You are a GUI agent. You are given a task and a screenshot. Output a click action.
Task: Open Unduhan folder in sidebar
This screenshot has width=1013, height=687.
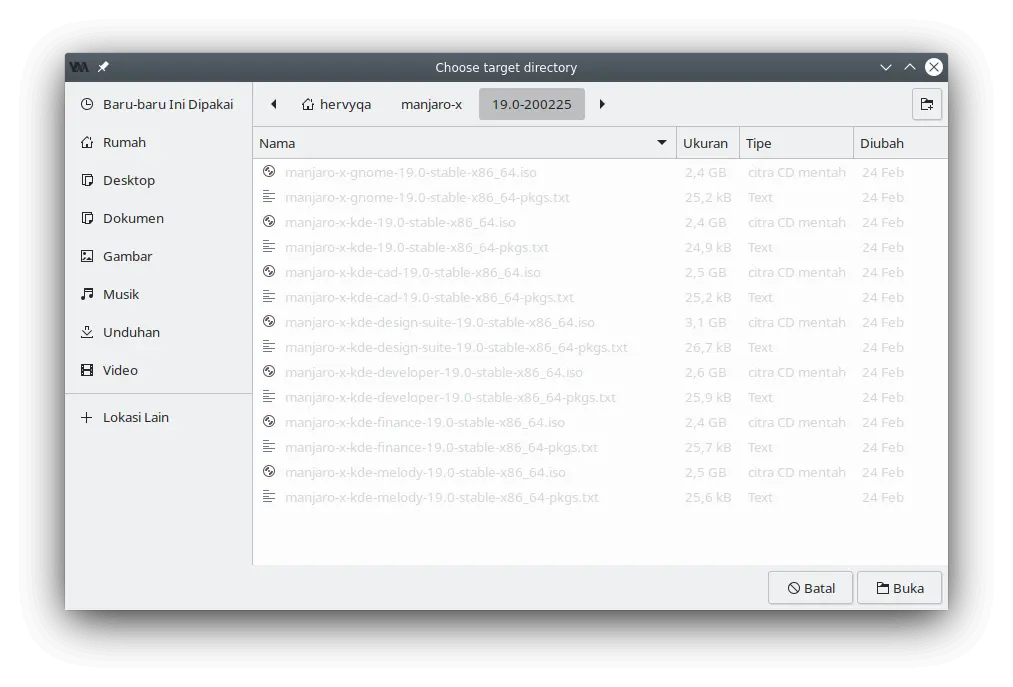[x=158, y=332]
